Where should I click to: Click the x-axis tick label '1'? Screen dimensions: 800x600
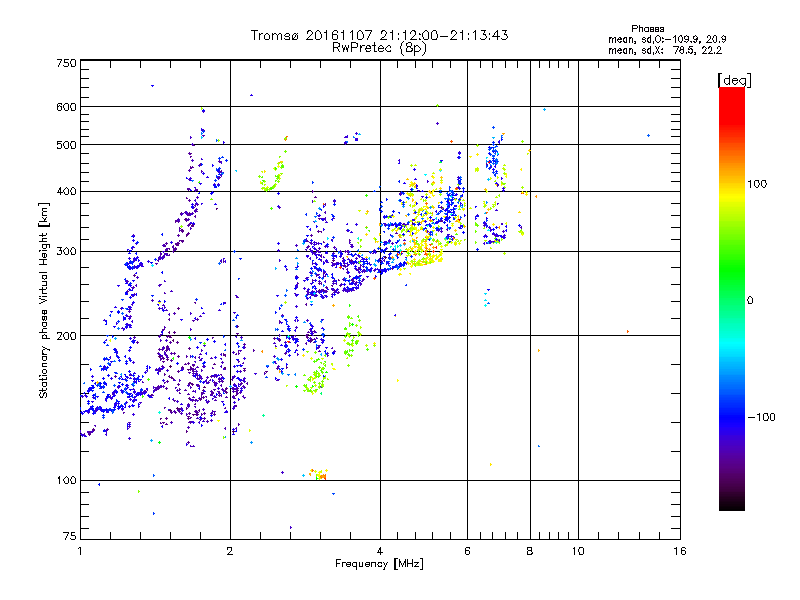80,551
